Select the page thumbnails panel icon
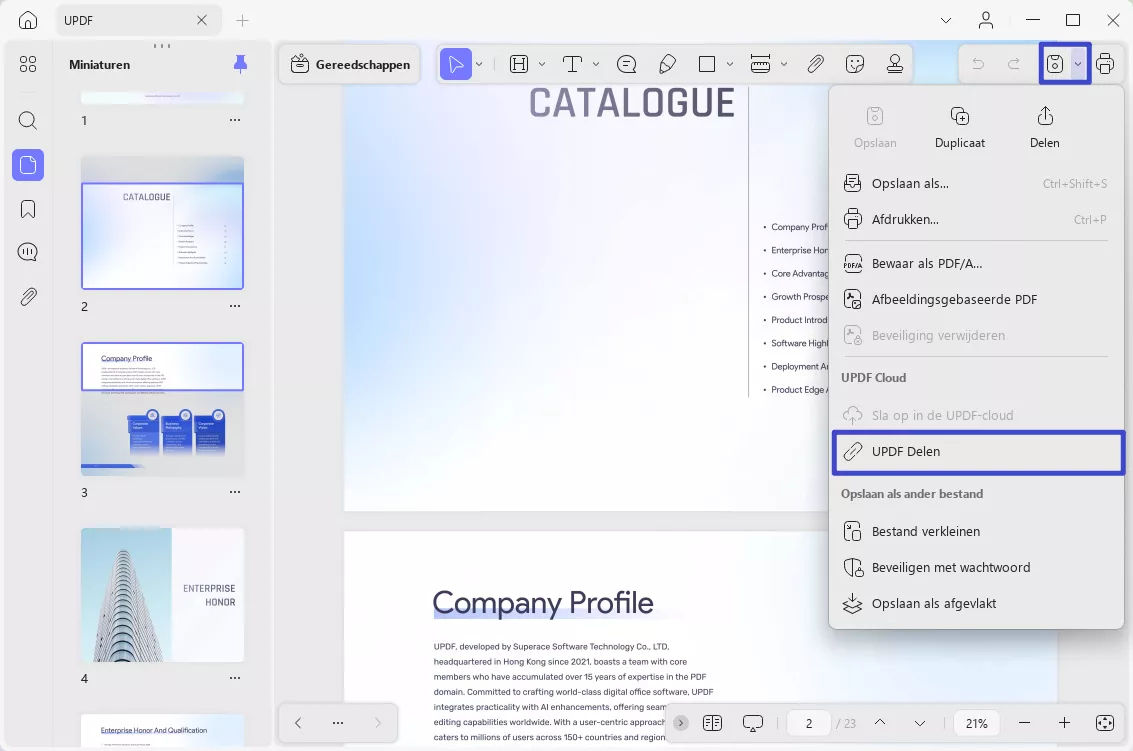1133x751 pixels. (27, 165)
